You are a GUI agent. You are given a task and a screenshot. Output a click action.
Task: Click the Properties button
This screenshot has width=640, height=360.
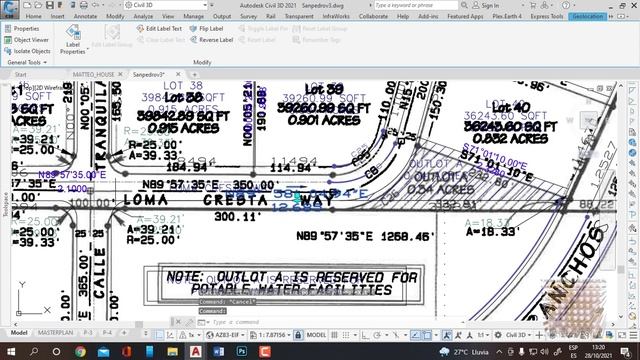22,29
